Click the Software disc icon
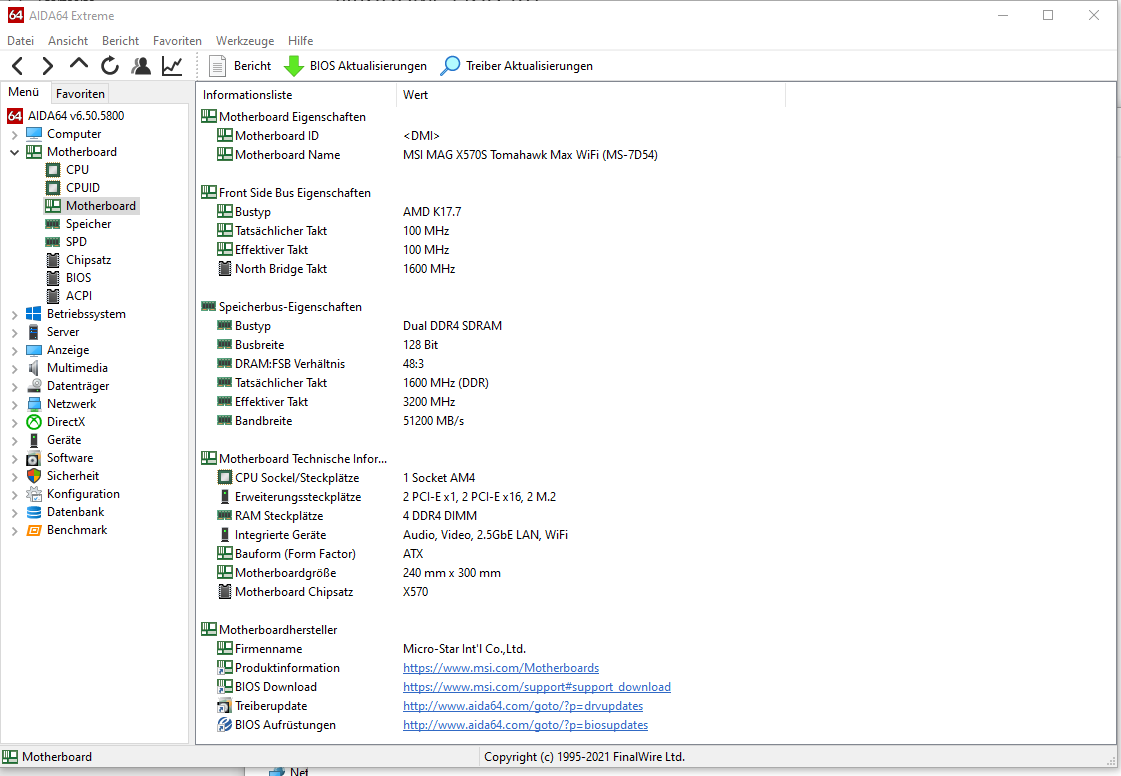 point(34,458)
